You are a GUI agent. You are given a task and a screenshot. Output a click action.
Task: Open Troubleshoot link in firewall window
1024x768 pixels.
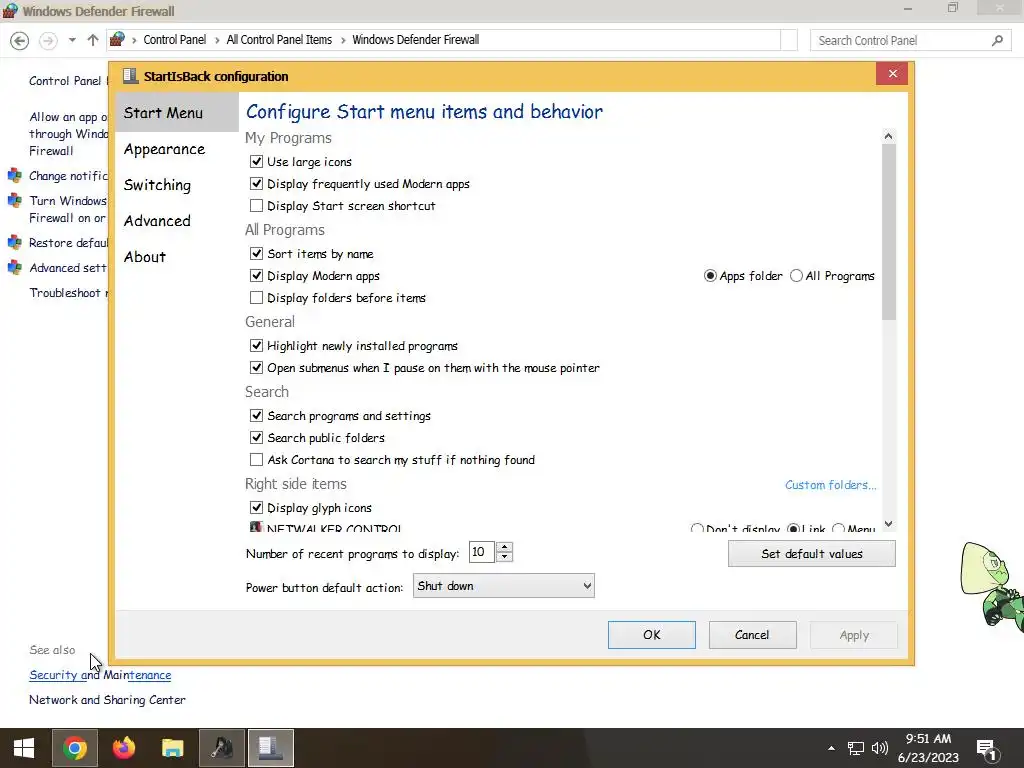(69, 293)
